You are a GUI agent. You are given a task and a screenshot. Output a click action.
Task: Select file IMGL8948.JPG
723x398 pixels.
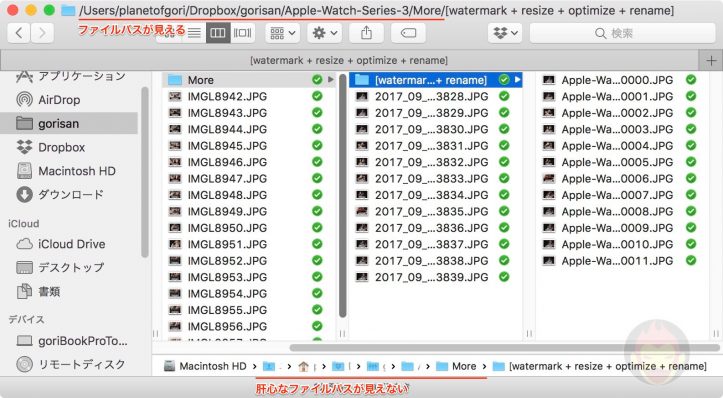coord(249,195)
